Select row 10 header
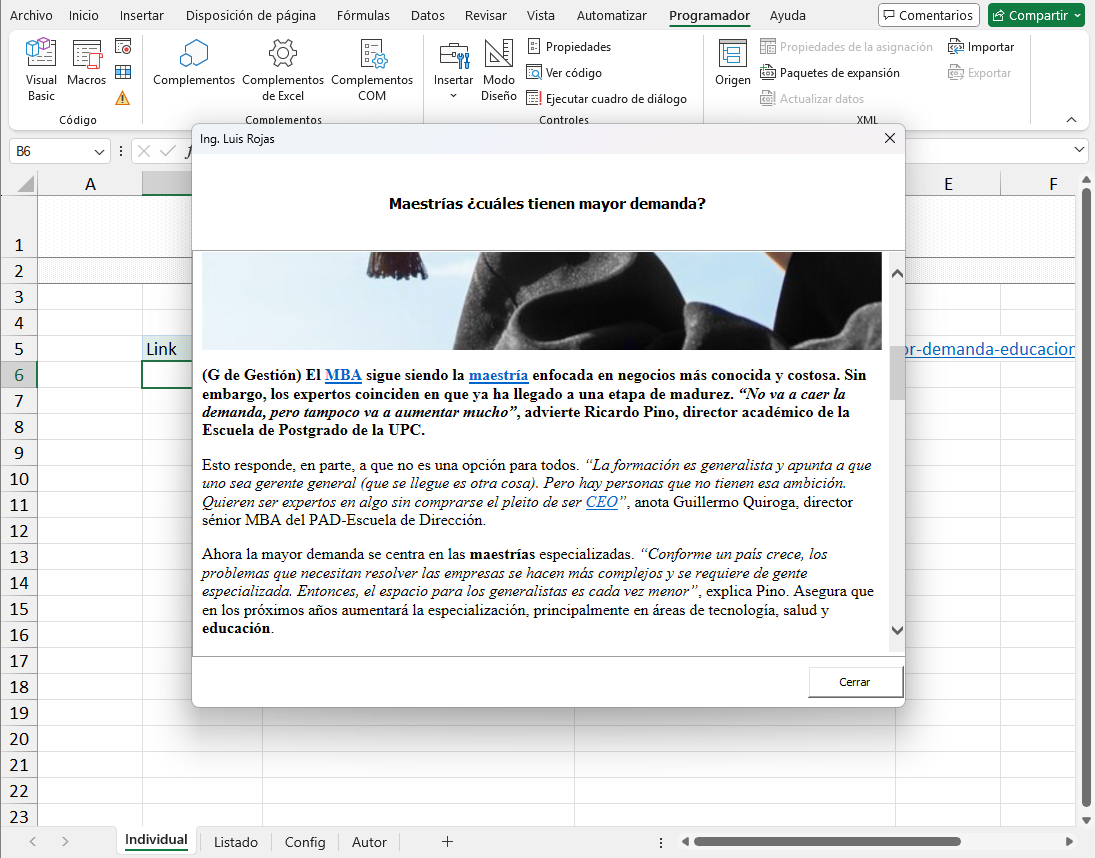This screenshot has height=858, width=1095. (19, 479)
